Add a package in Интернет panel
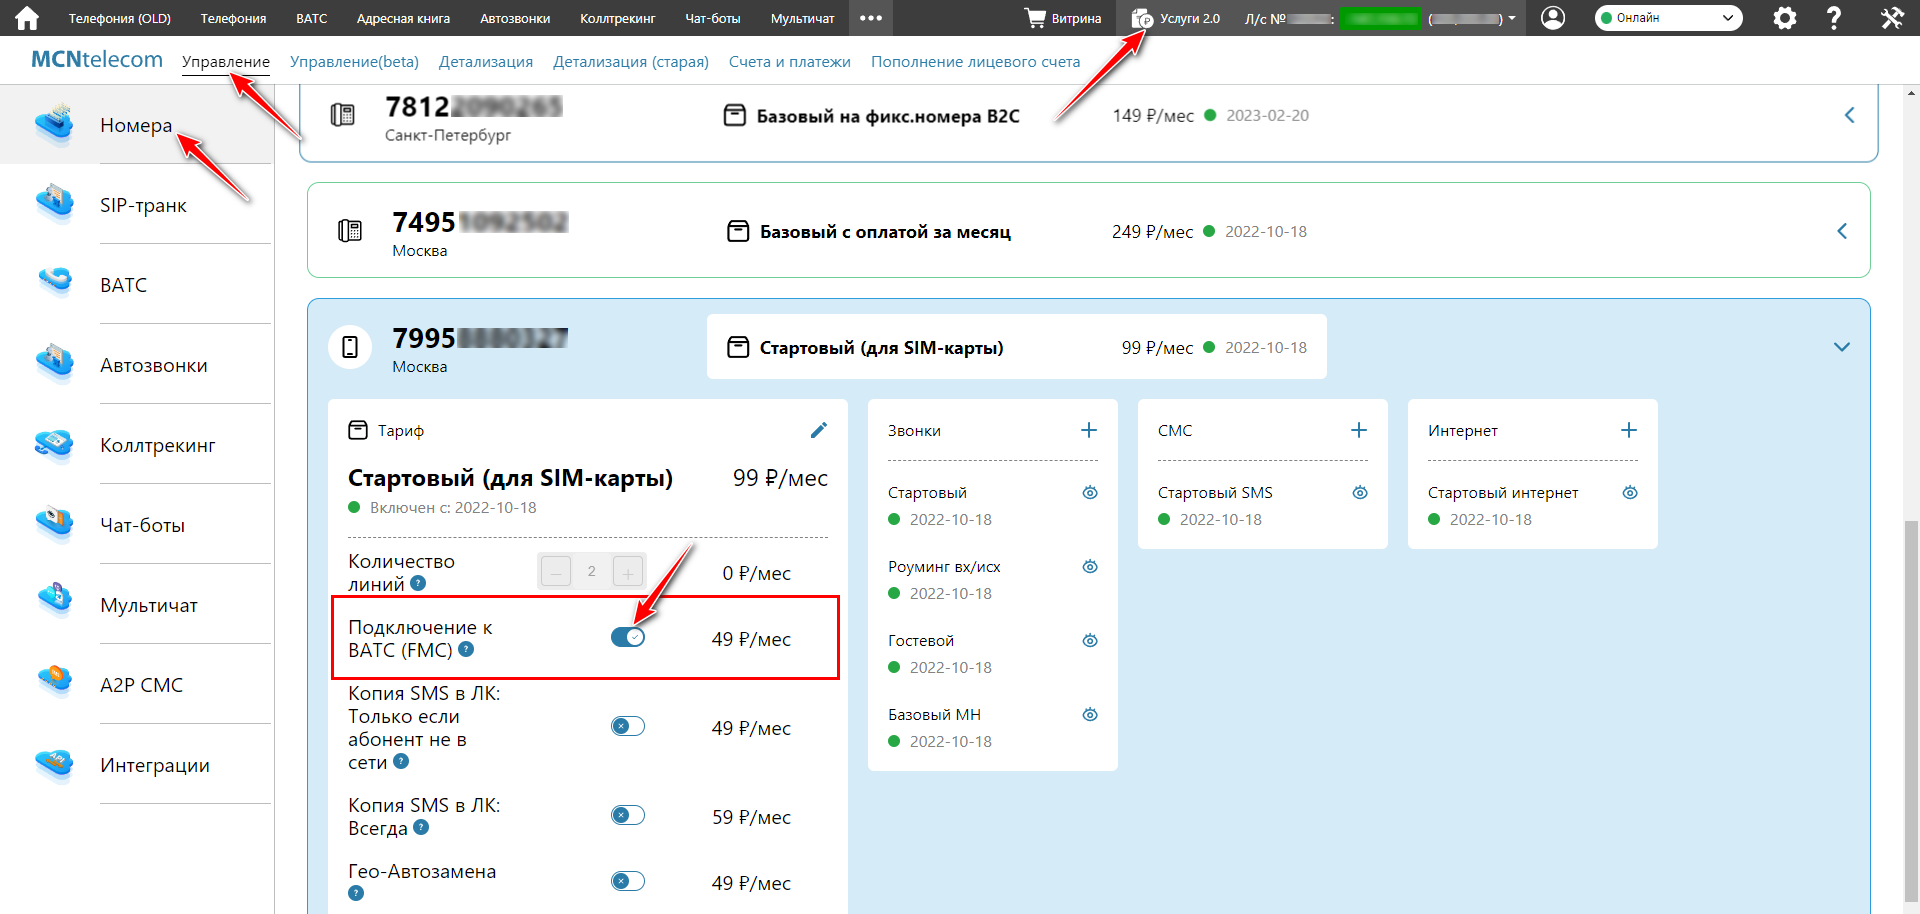The image size is (1920, 914). [1629, 430]
